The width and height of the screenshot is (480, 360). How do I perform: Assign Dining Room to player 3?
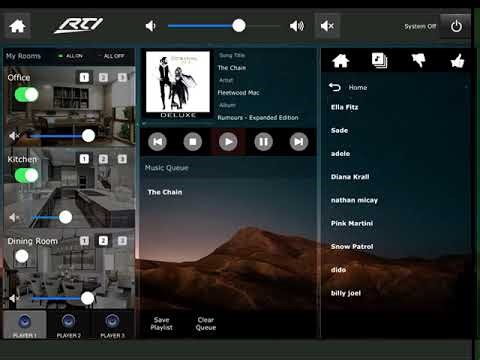pyautogui.click(x=122, y=240)
